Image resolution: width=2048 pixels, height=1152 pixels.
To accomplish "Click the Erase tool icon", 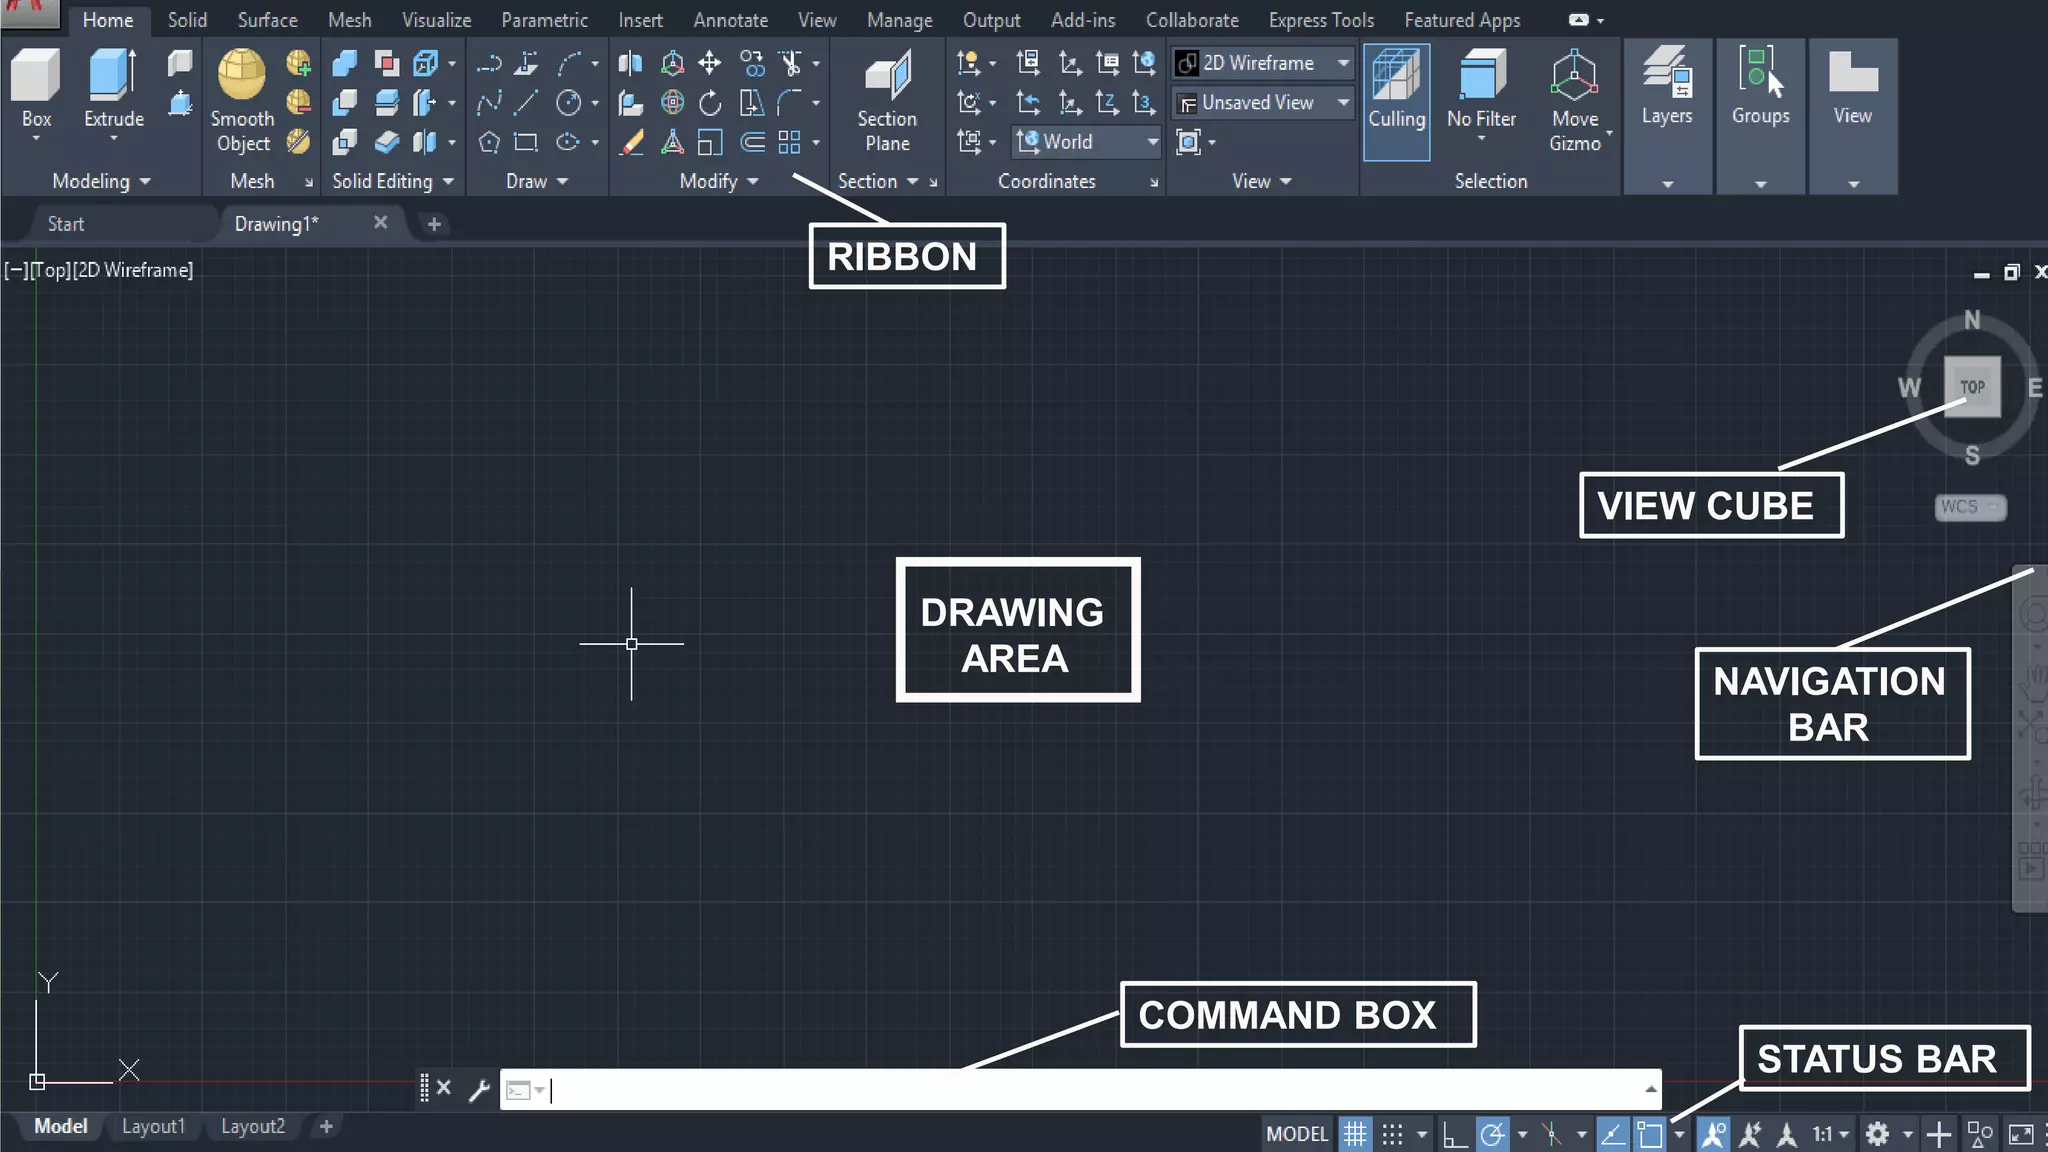I will (x=631, y=142).
